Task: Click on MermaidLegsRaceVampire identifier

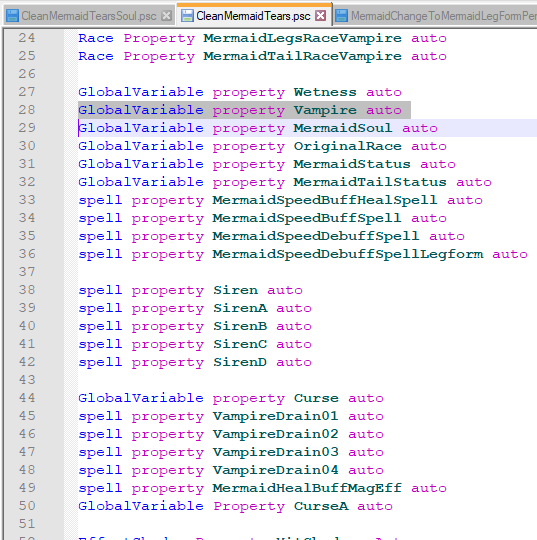Action: point(302,39)
